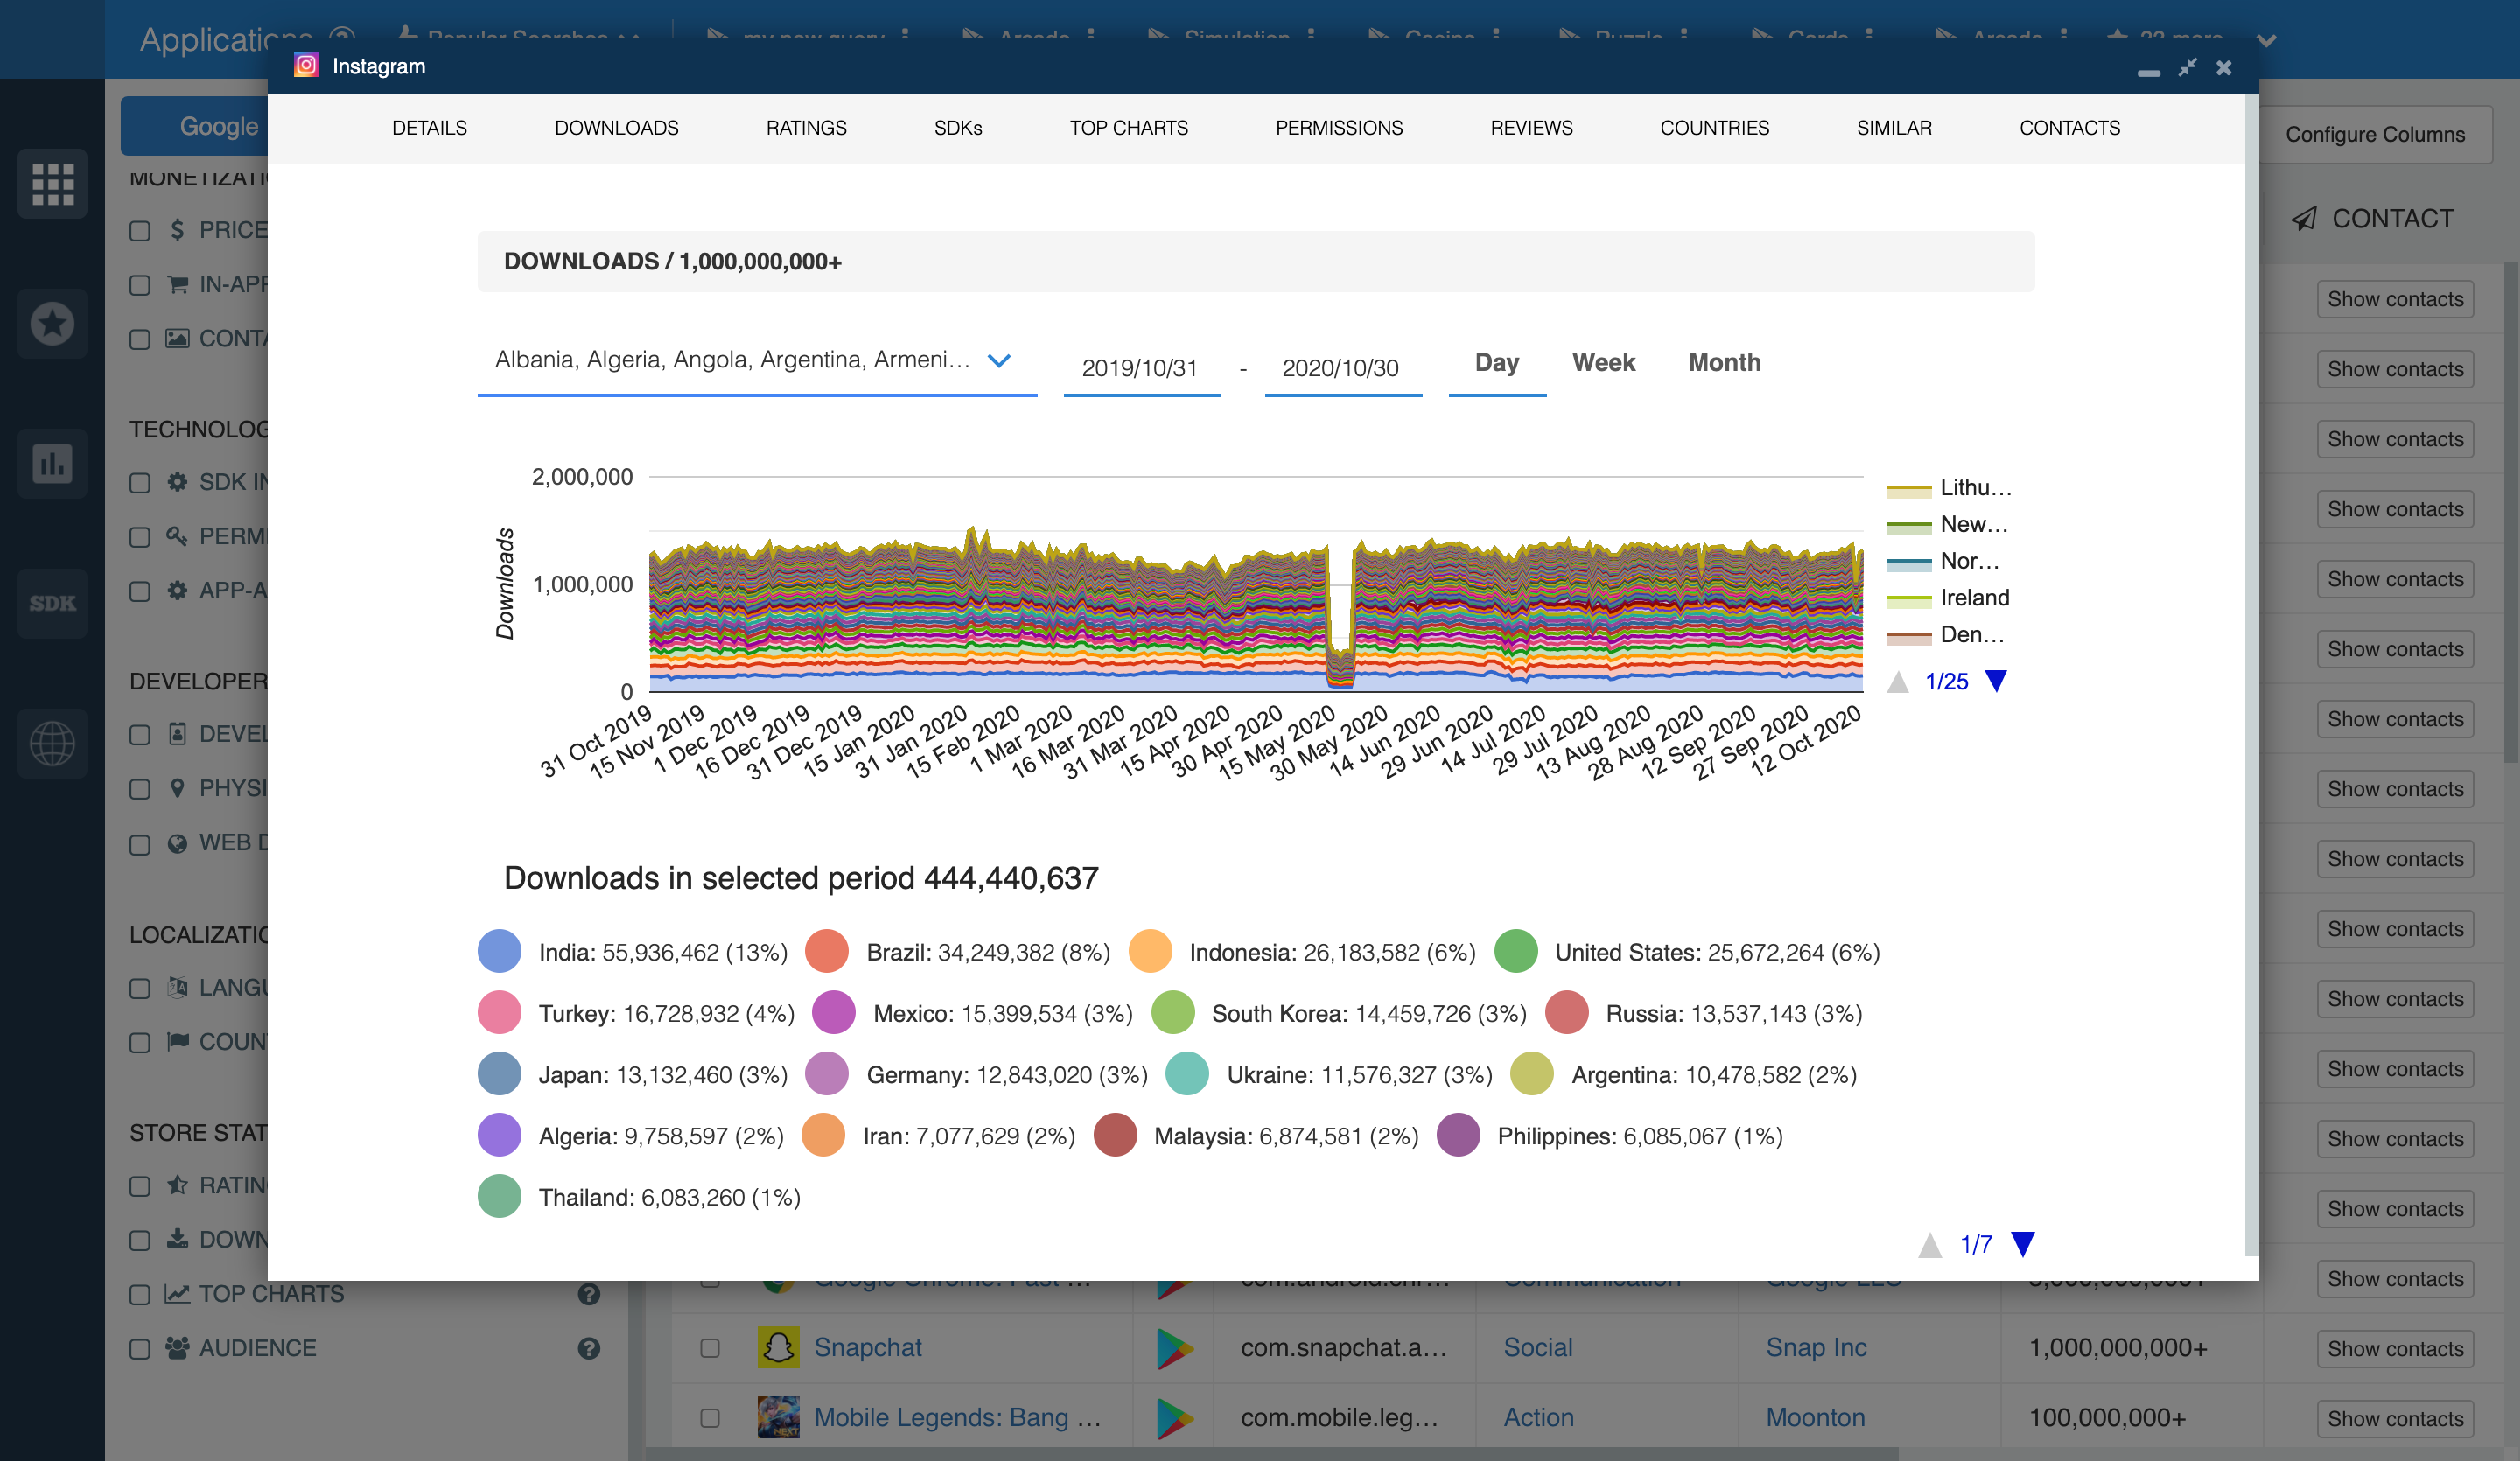Expand the countries selection dropdown
This screenshot has width=2520, height=1461.
[x=998, y=361]
